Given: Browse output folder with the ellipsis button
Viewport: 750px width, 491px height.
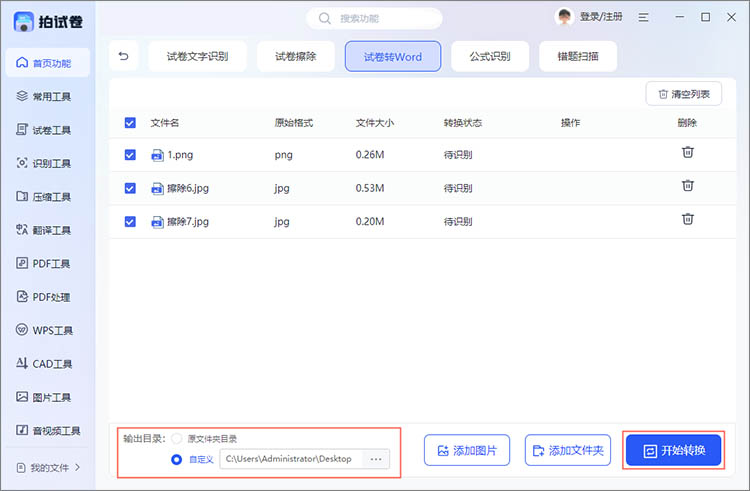Looking at the screenshot, I should [376, 459].
